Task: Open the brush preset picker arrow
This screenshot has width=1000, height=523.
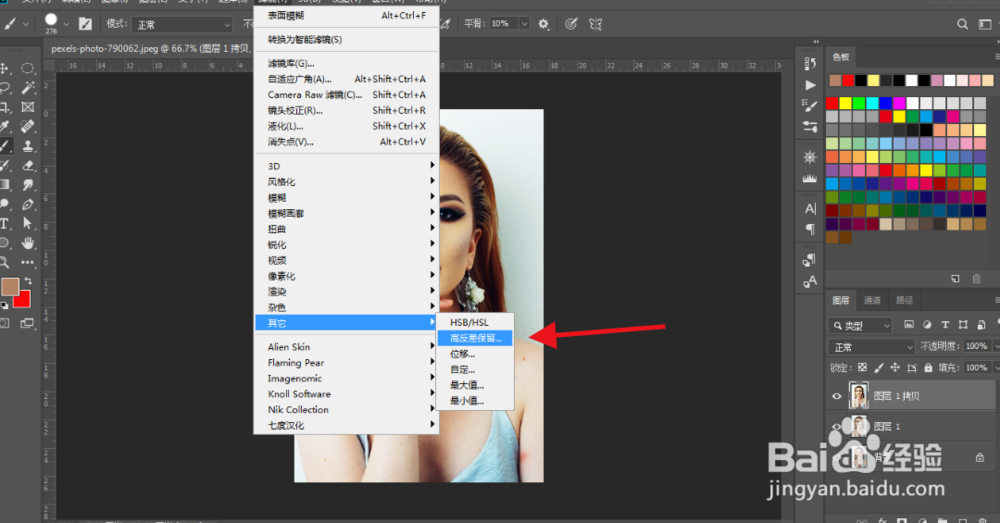Action: (x=66, y=24)
